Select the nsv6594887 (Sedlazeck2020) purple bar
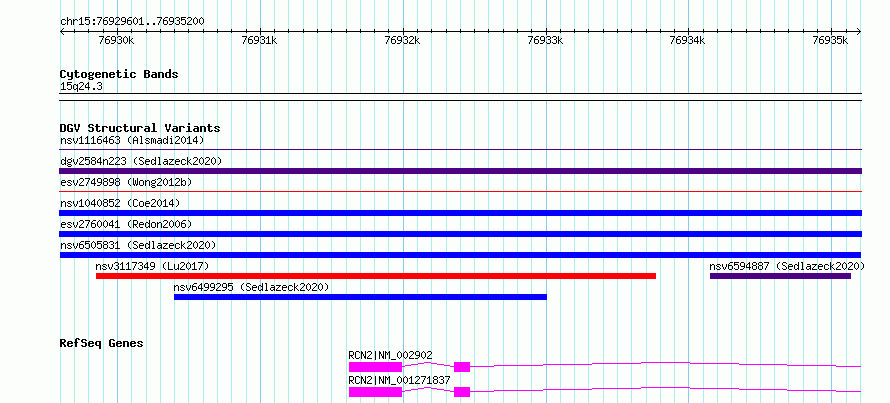890x403 pixels. 780,276
